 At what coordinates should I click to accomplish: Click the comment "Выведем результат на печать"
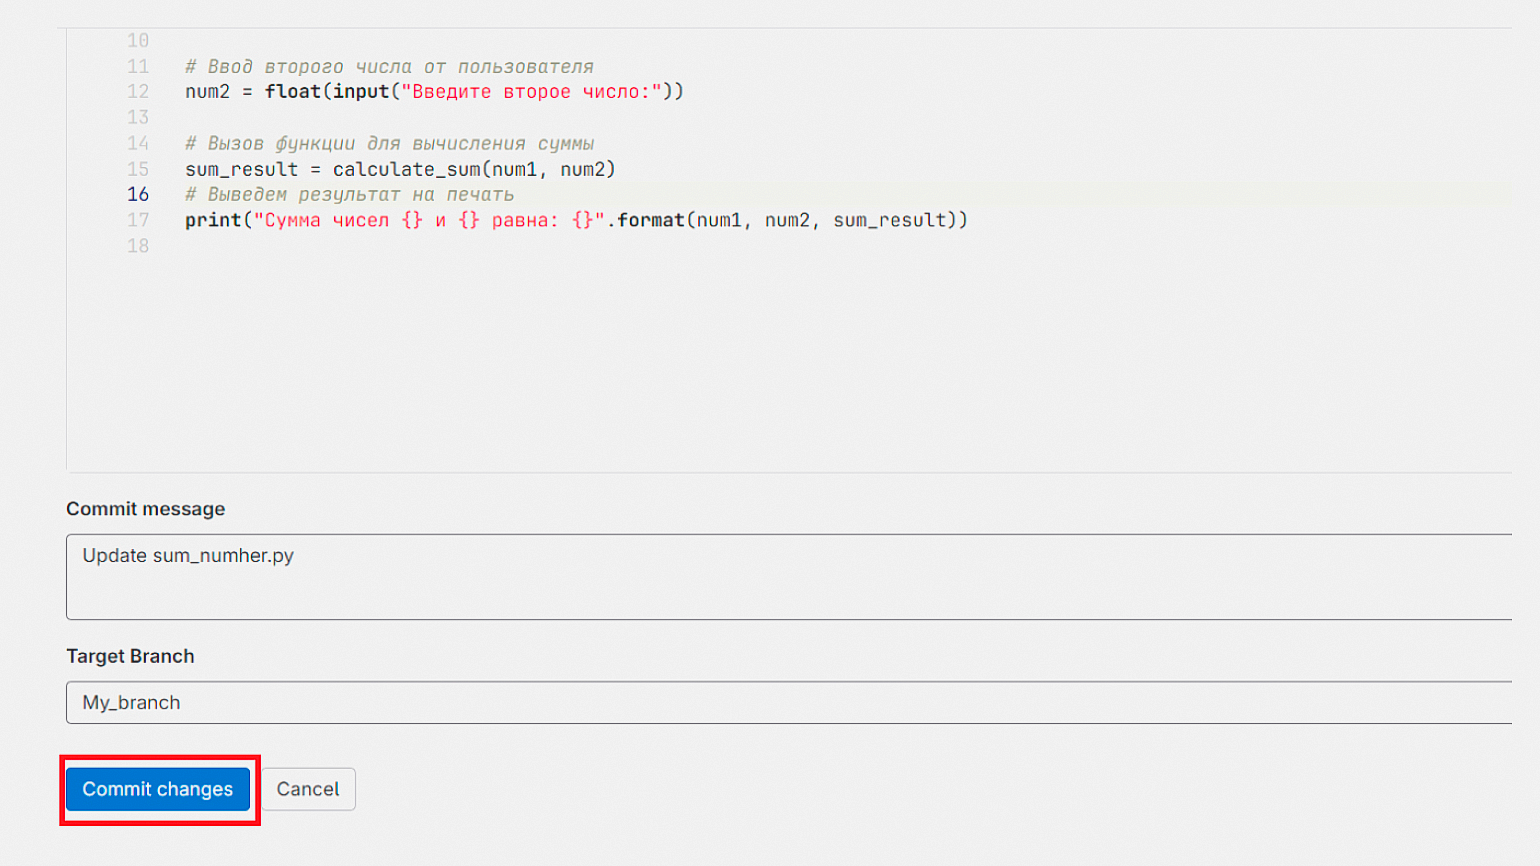pyautogui.click(x=349, y=195)
